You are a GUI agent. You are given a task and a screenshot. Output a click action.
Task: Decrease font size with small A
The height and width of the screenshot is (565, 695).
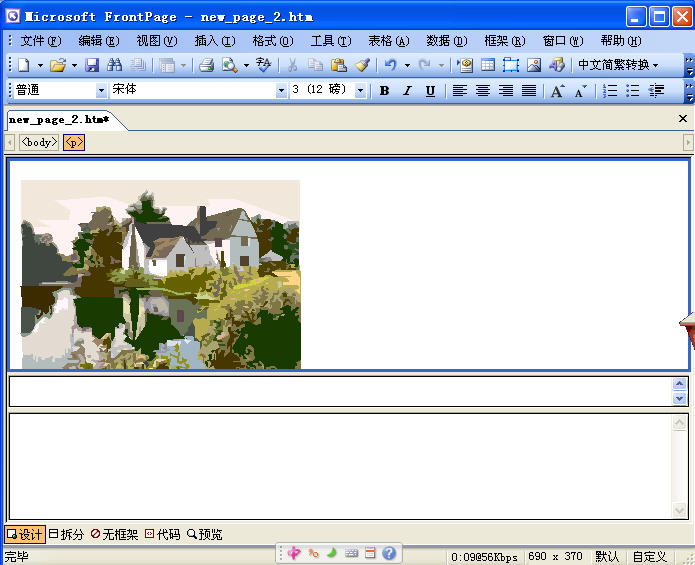pos(580,90)
